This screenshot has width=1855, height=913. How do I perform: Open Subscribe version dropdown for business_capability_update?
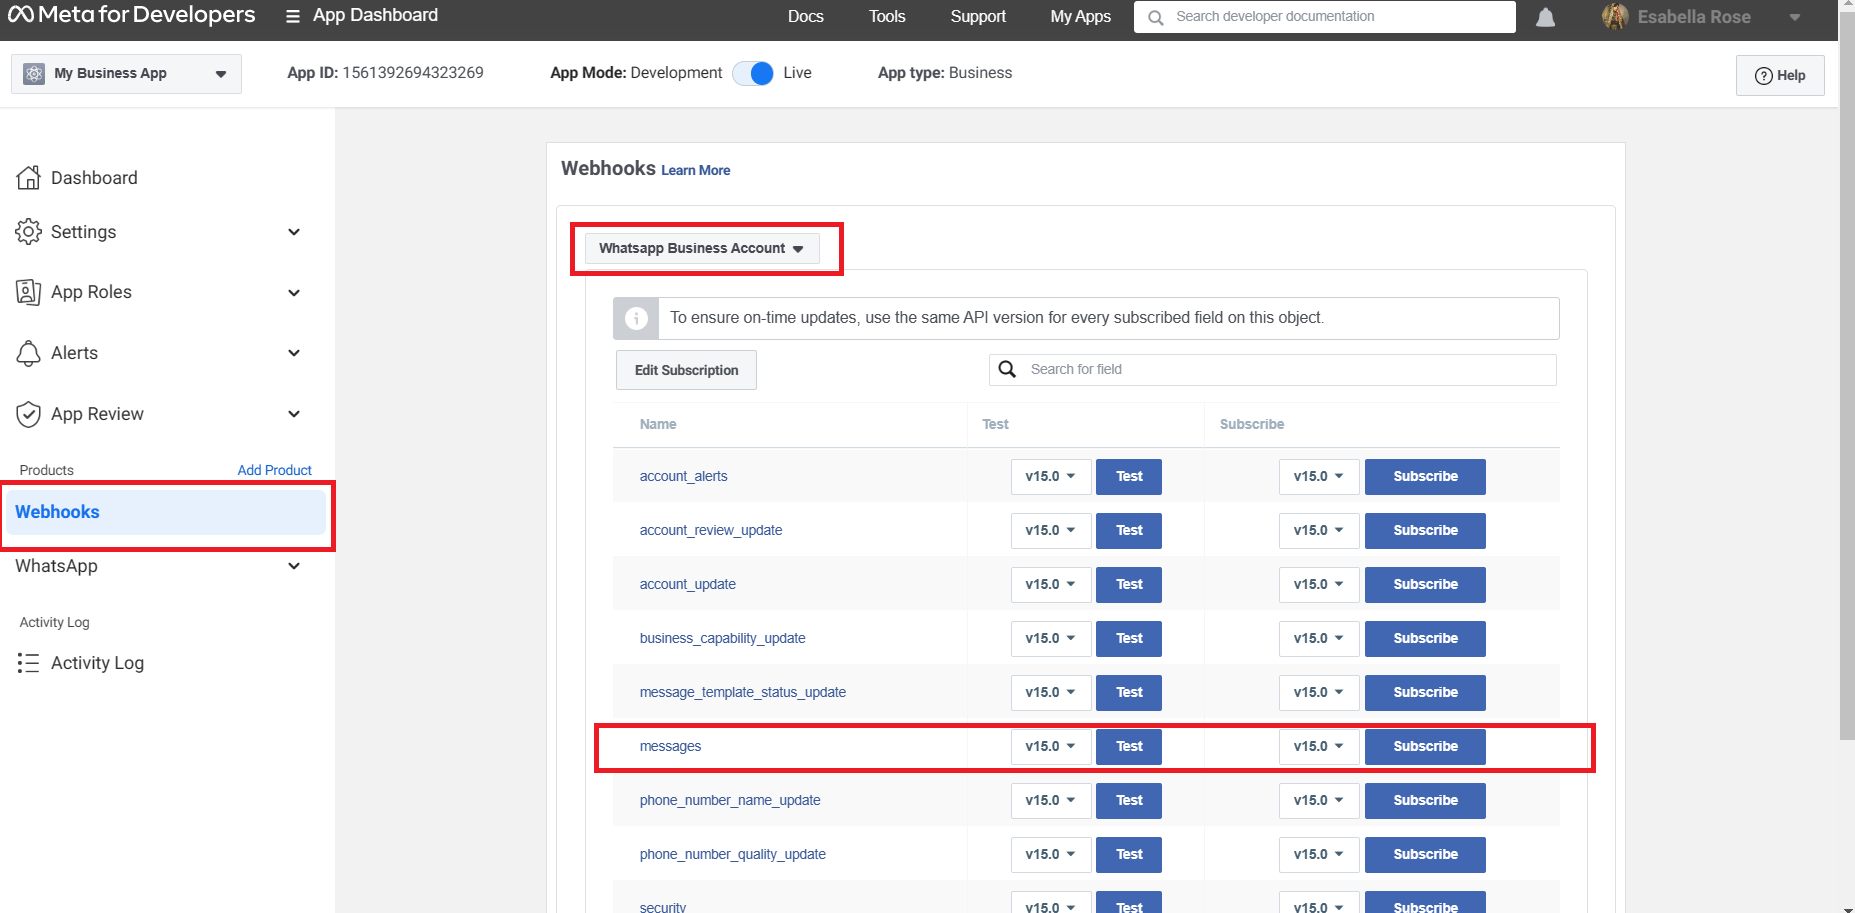click(1318, 639)
